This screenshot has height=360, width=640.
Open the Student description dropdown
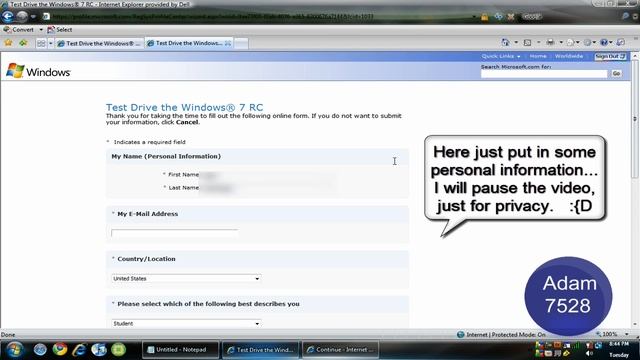[186, 323]
